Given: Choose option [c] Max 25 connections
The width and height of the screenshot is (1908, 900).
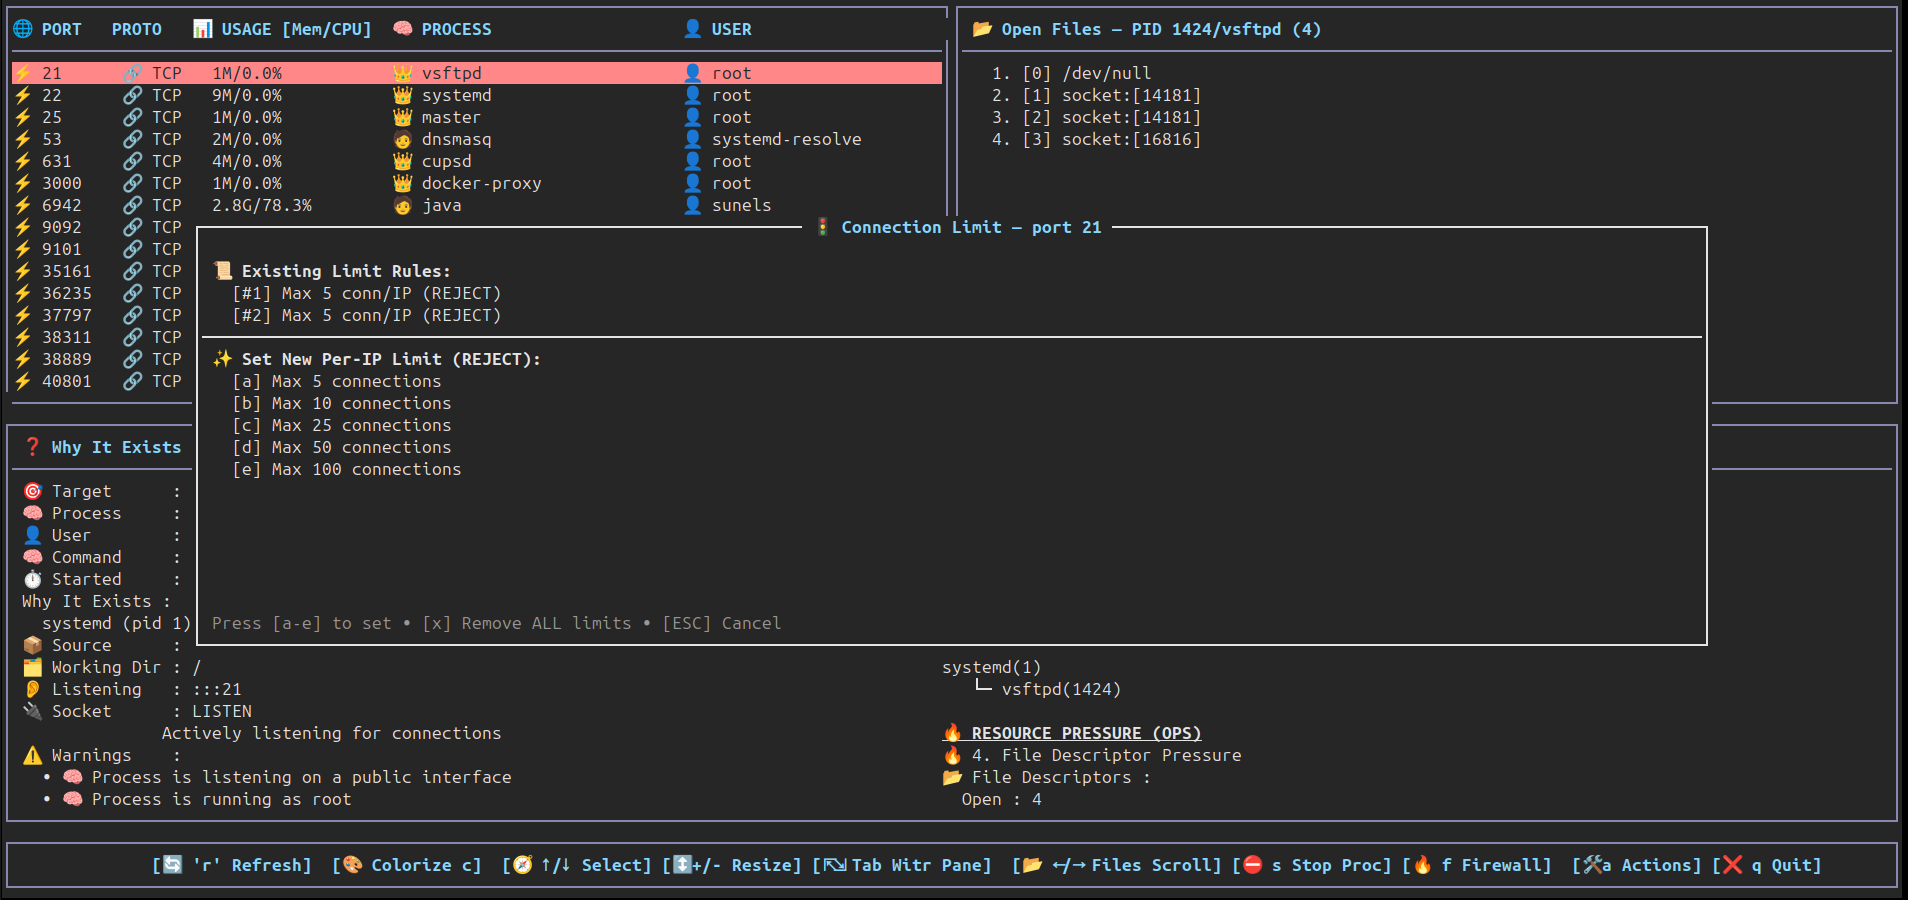Looking at the screenshot, I should tap(341, 425).
